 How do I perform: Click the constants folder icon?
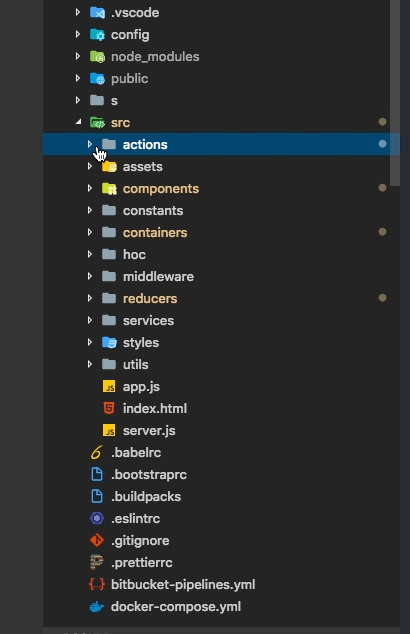point(109,210)
